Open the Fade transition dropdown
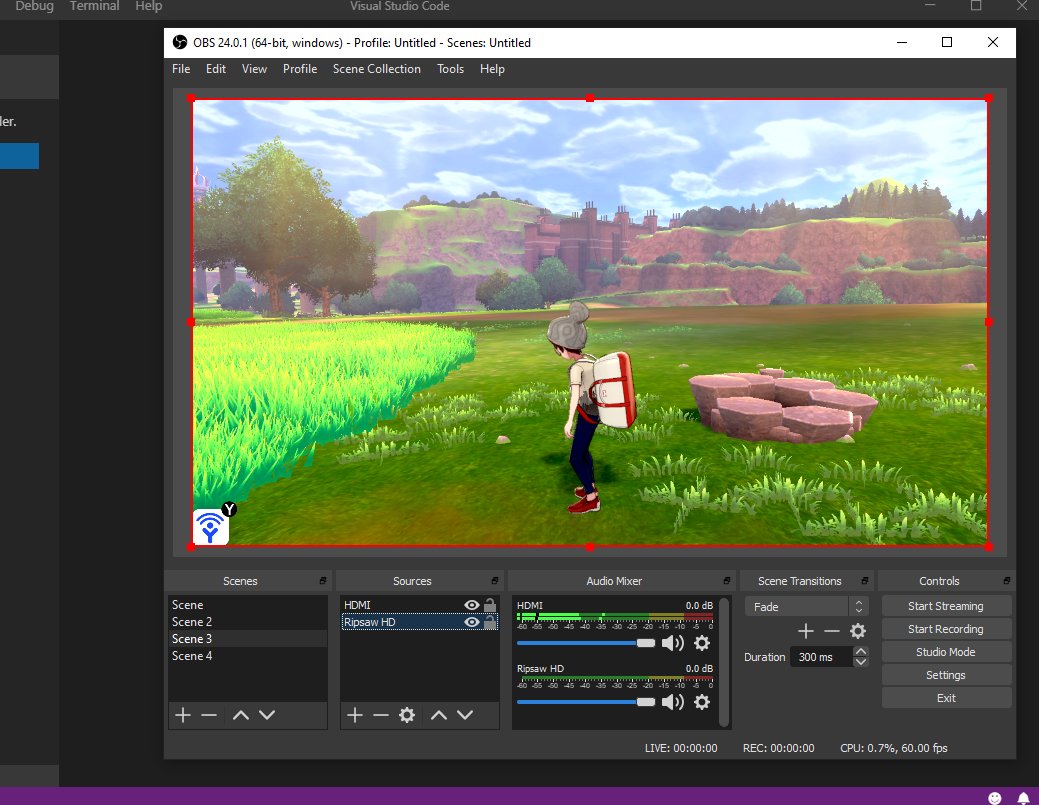 coord(806,606)
